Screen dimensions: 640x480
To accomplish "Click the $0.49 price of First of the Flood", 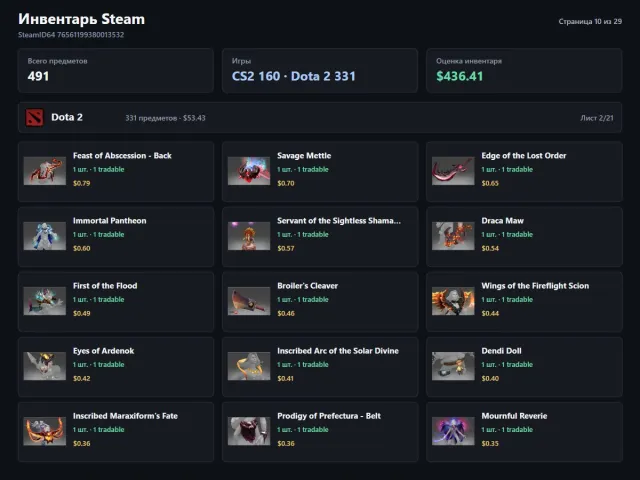I will (82, 313).
